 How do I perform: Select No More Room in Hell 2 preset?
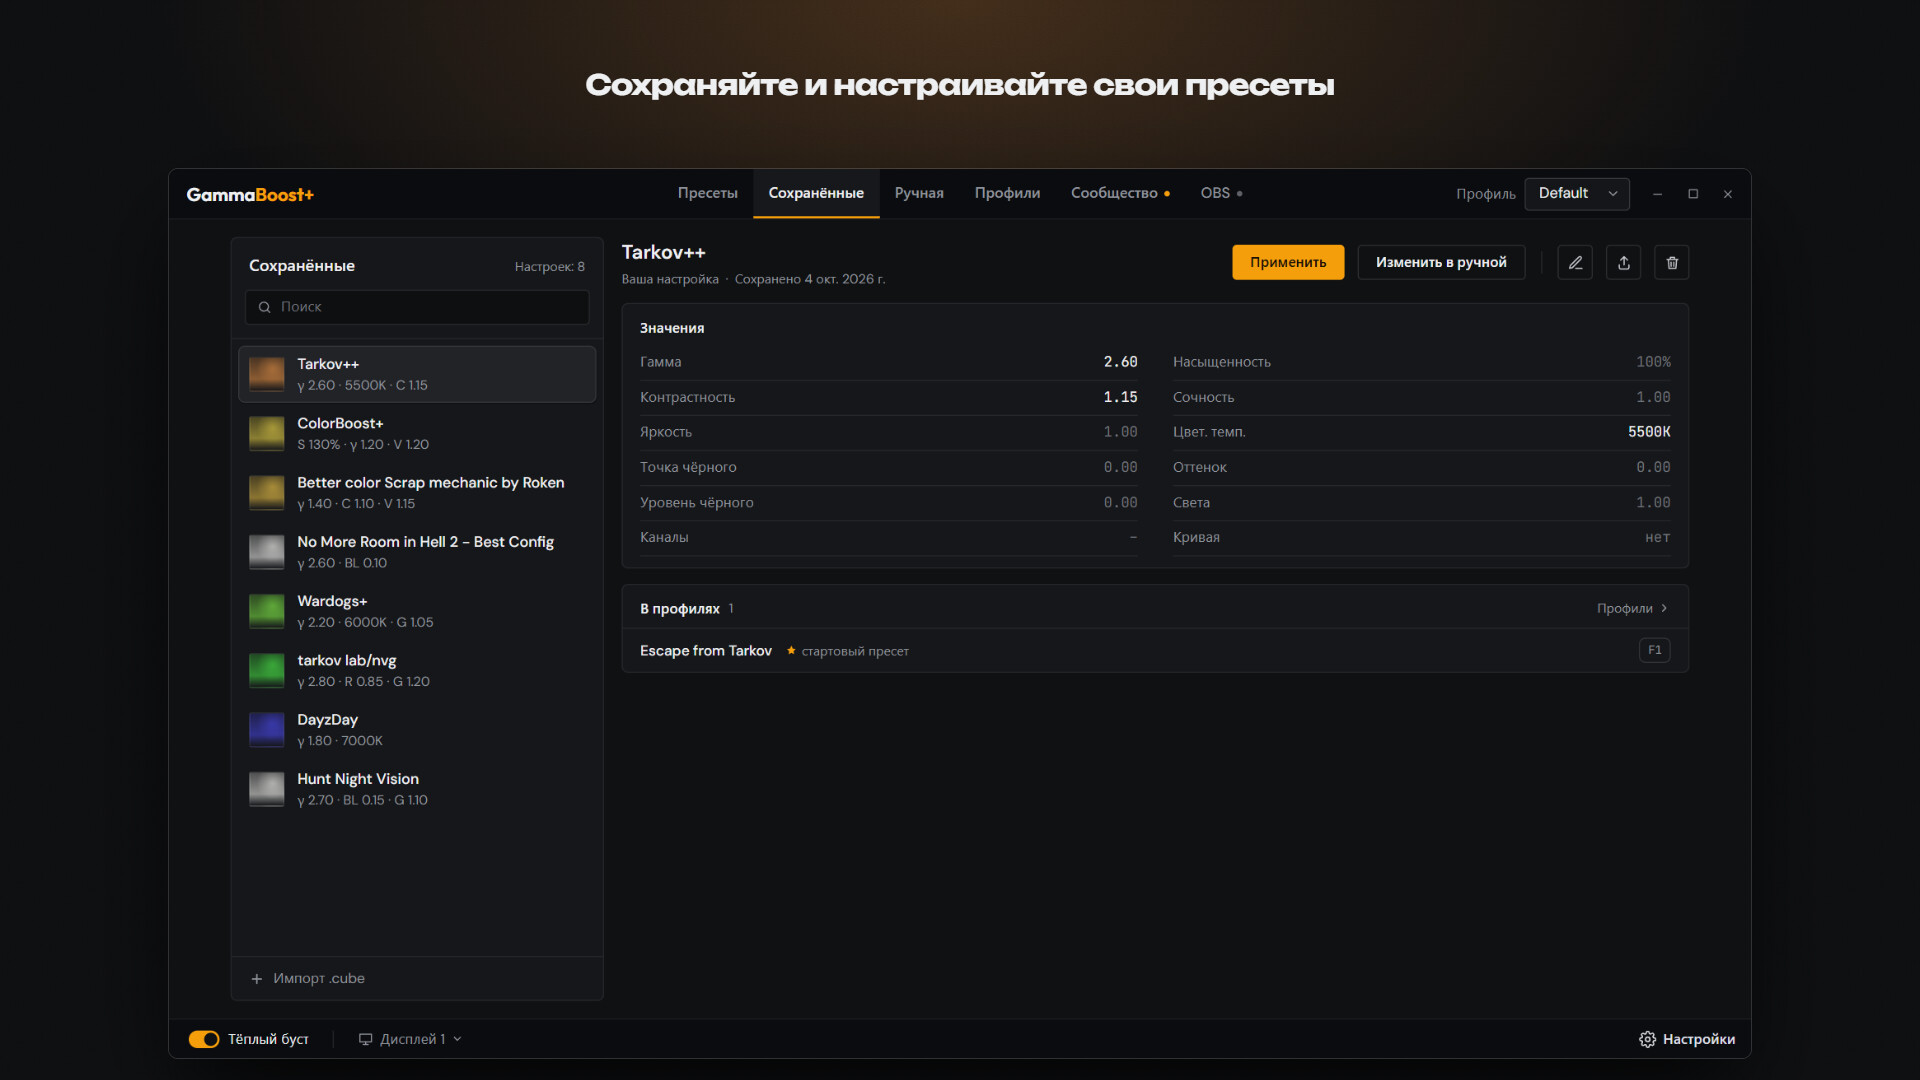[x=417, y=552]
